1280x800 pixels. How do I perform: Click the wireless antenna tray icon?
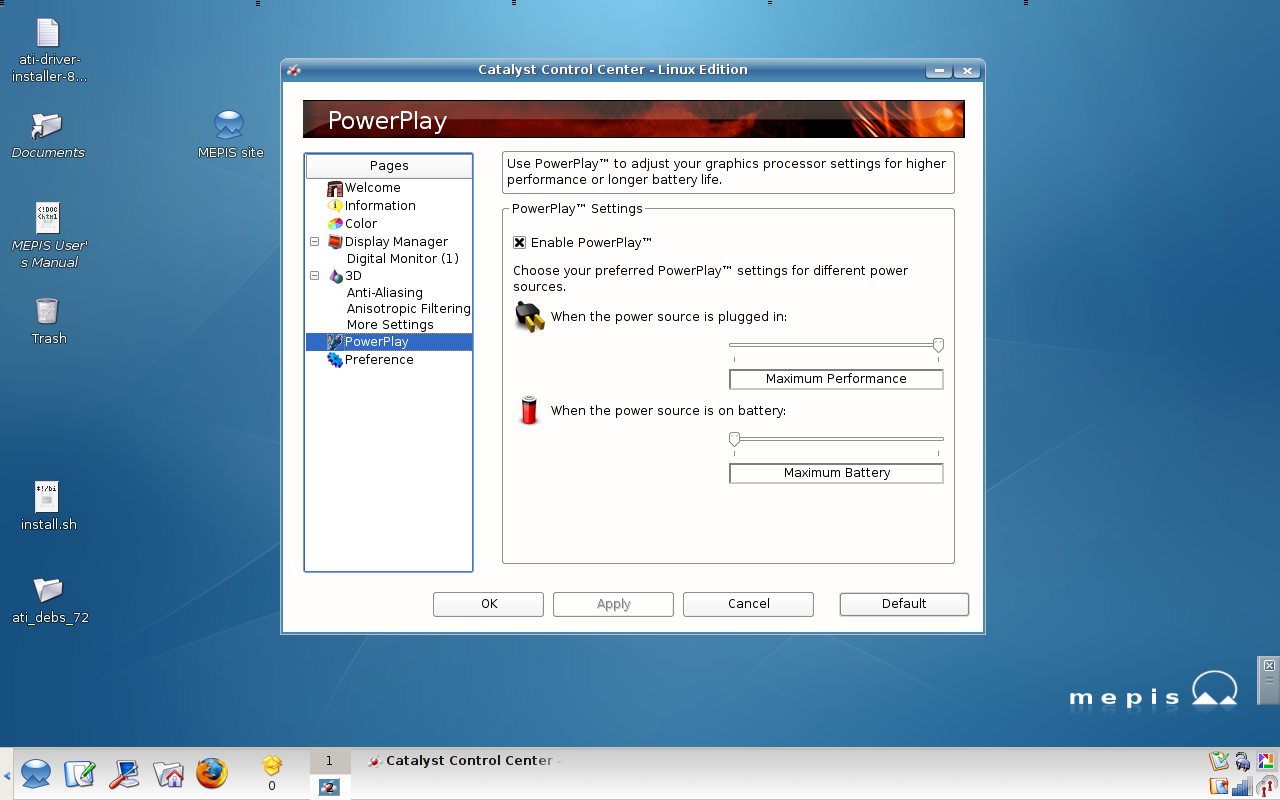1266,786
